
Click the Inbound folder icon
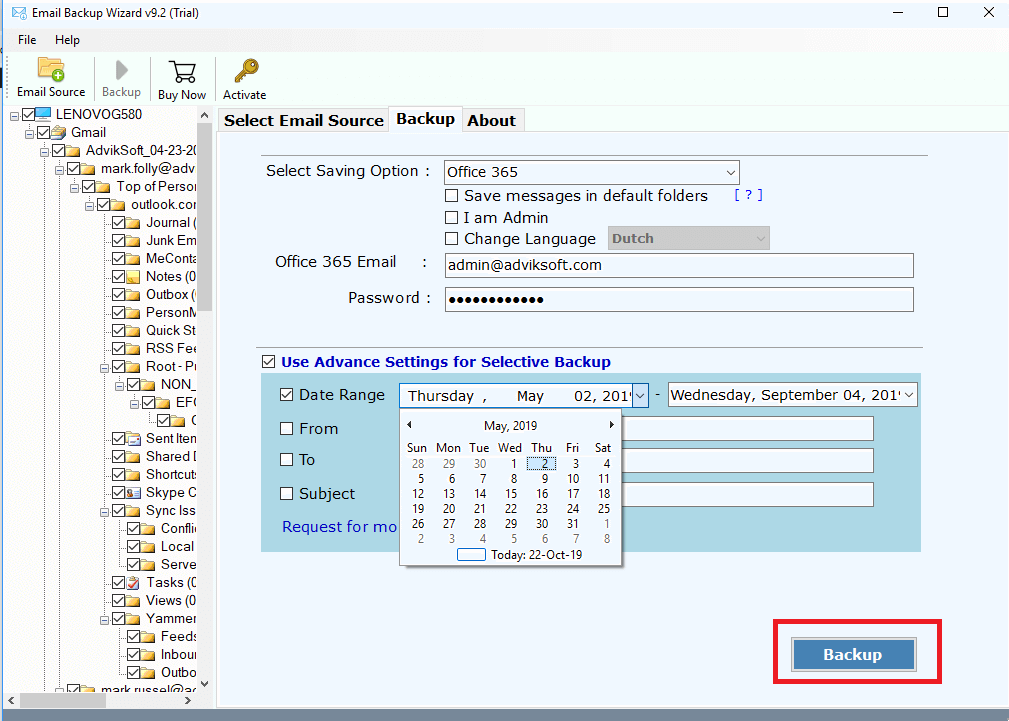(x=148, y=655)
